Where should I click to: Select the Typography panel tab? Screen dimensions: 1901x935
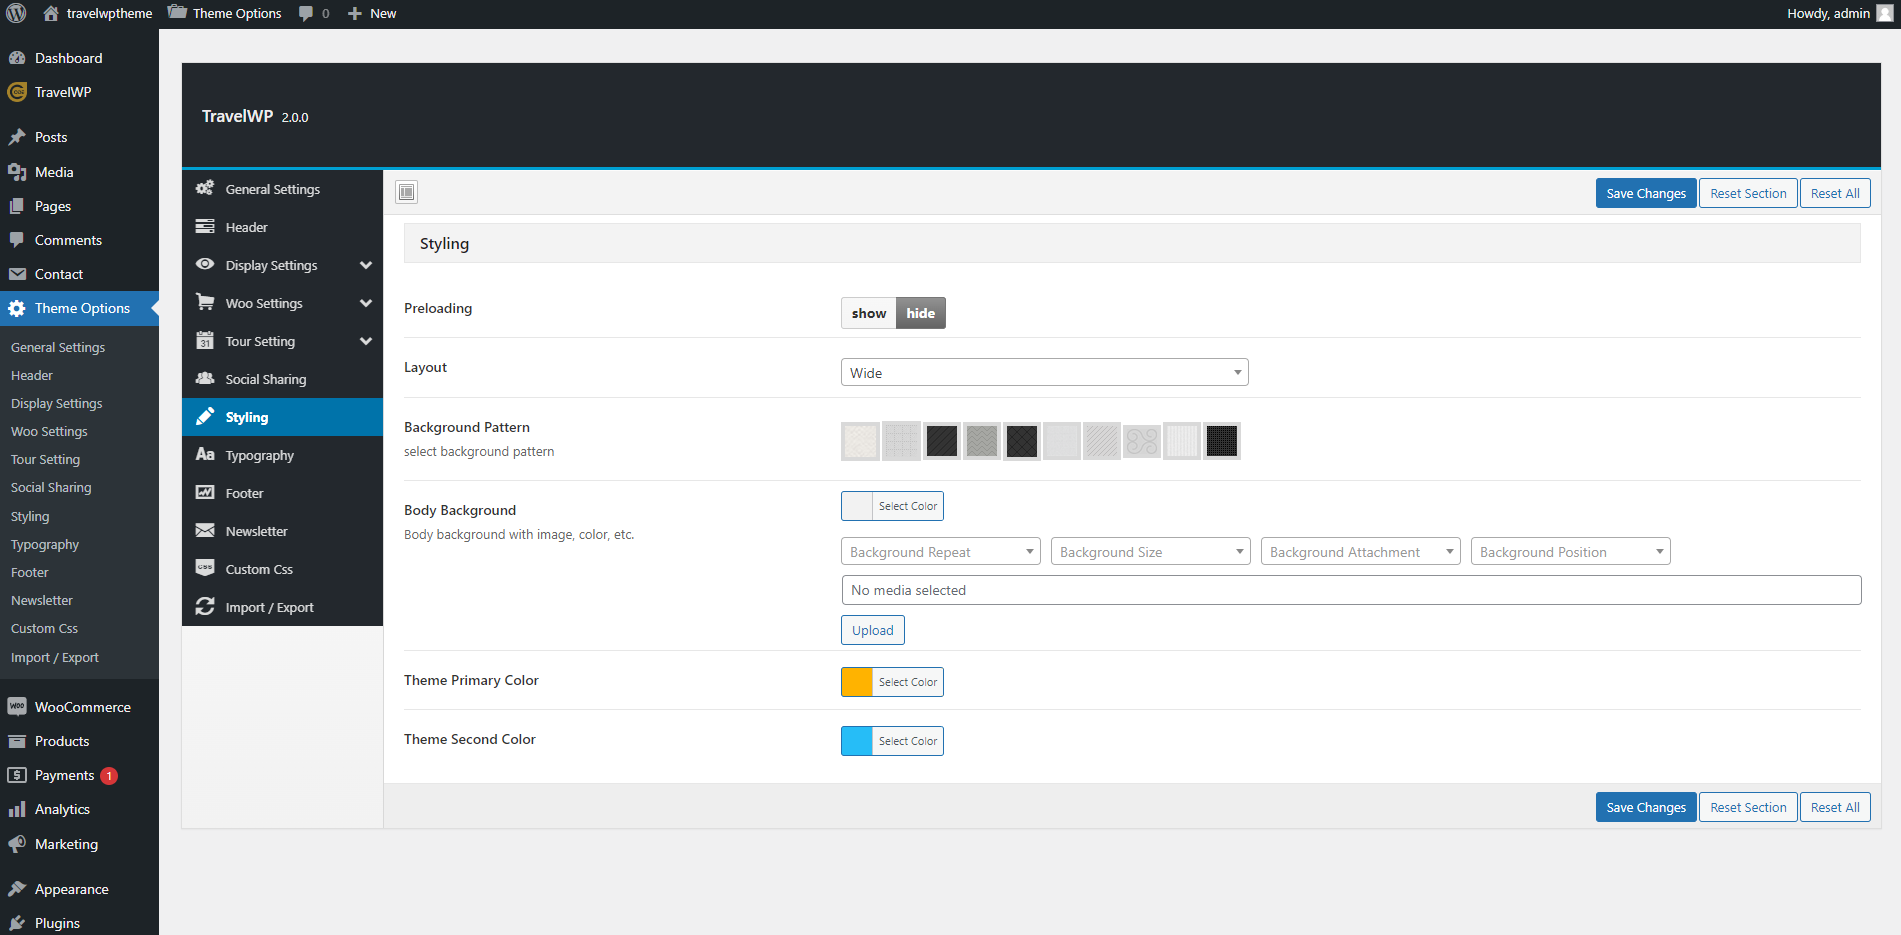coord(282,455)
